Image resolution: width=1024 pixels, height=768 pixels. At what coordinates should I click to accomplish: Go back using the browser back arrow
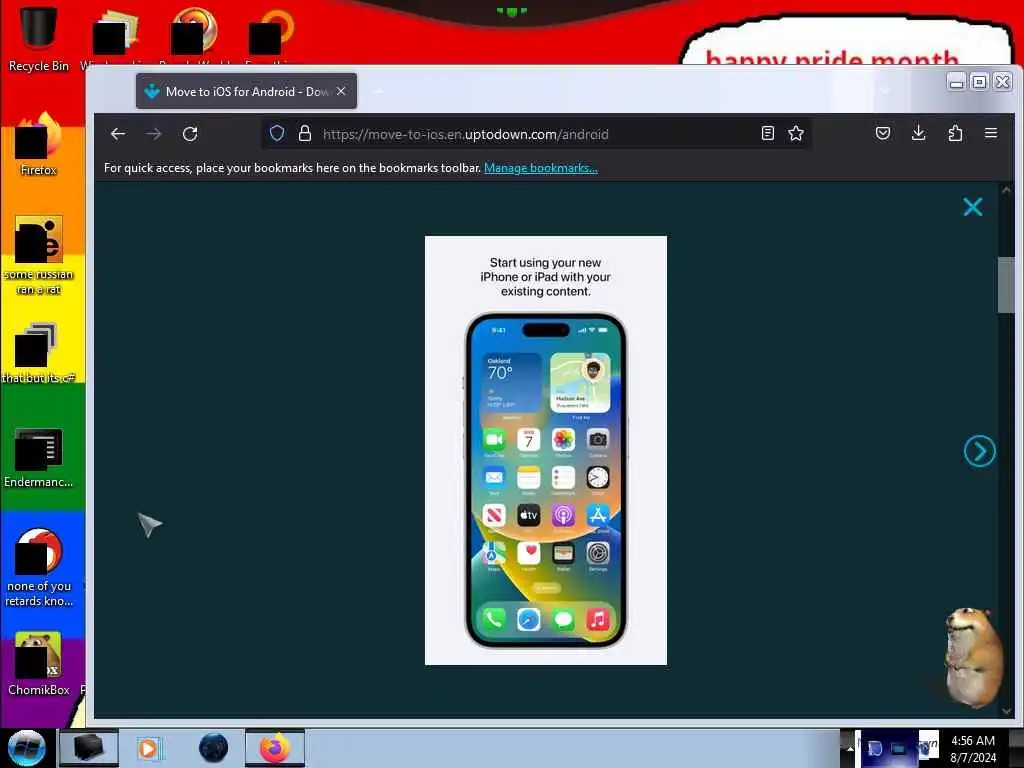pos(118,134)
